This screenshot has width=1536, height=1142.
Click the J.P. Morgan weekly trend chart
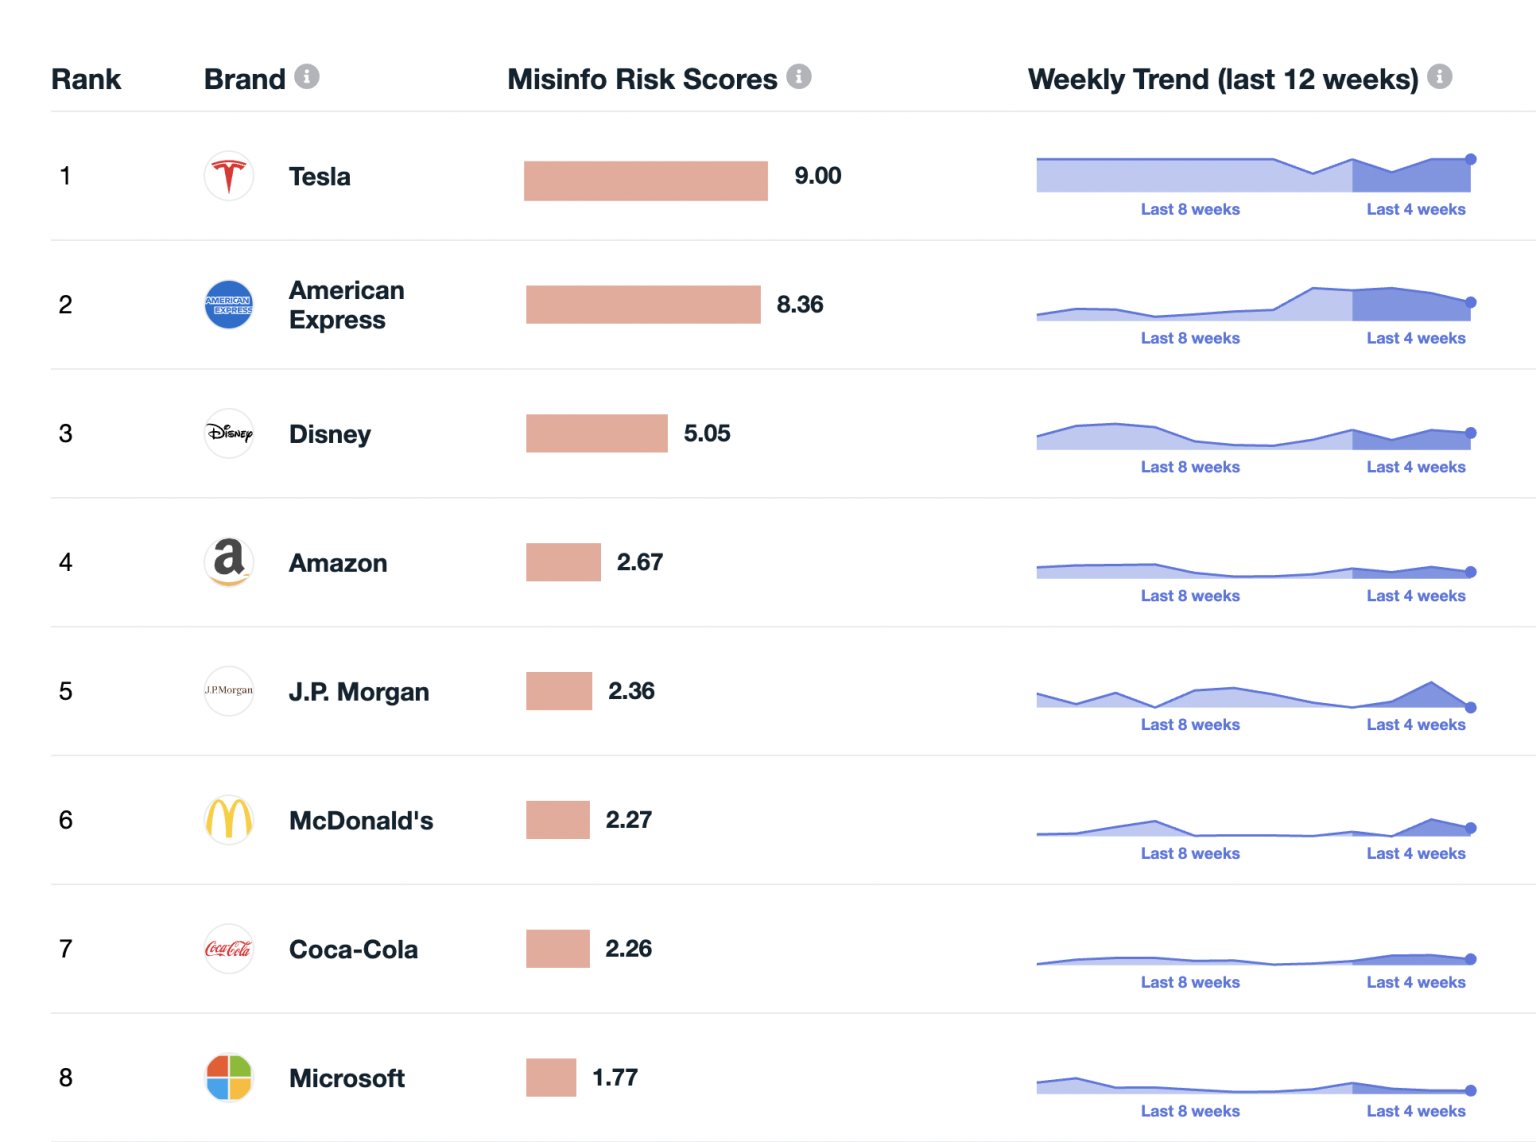[x=1253, y=695]
